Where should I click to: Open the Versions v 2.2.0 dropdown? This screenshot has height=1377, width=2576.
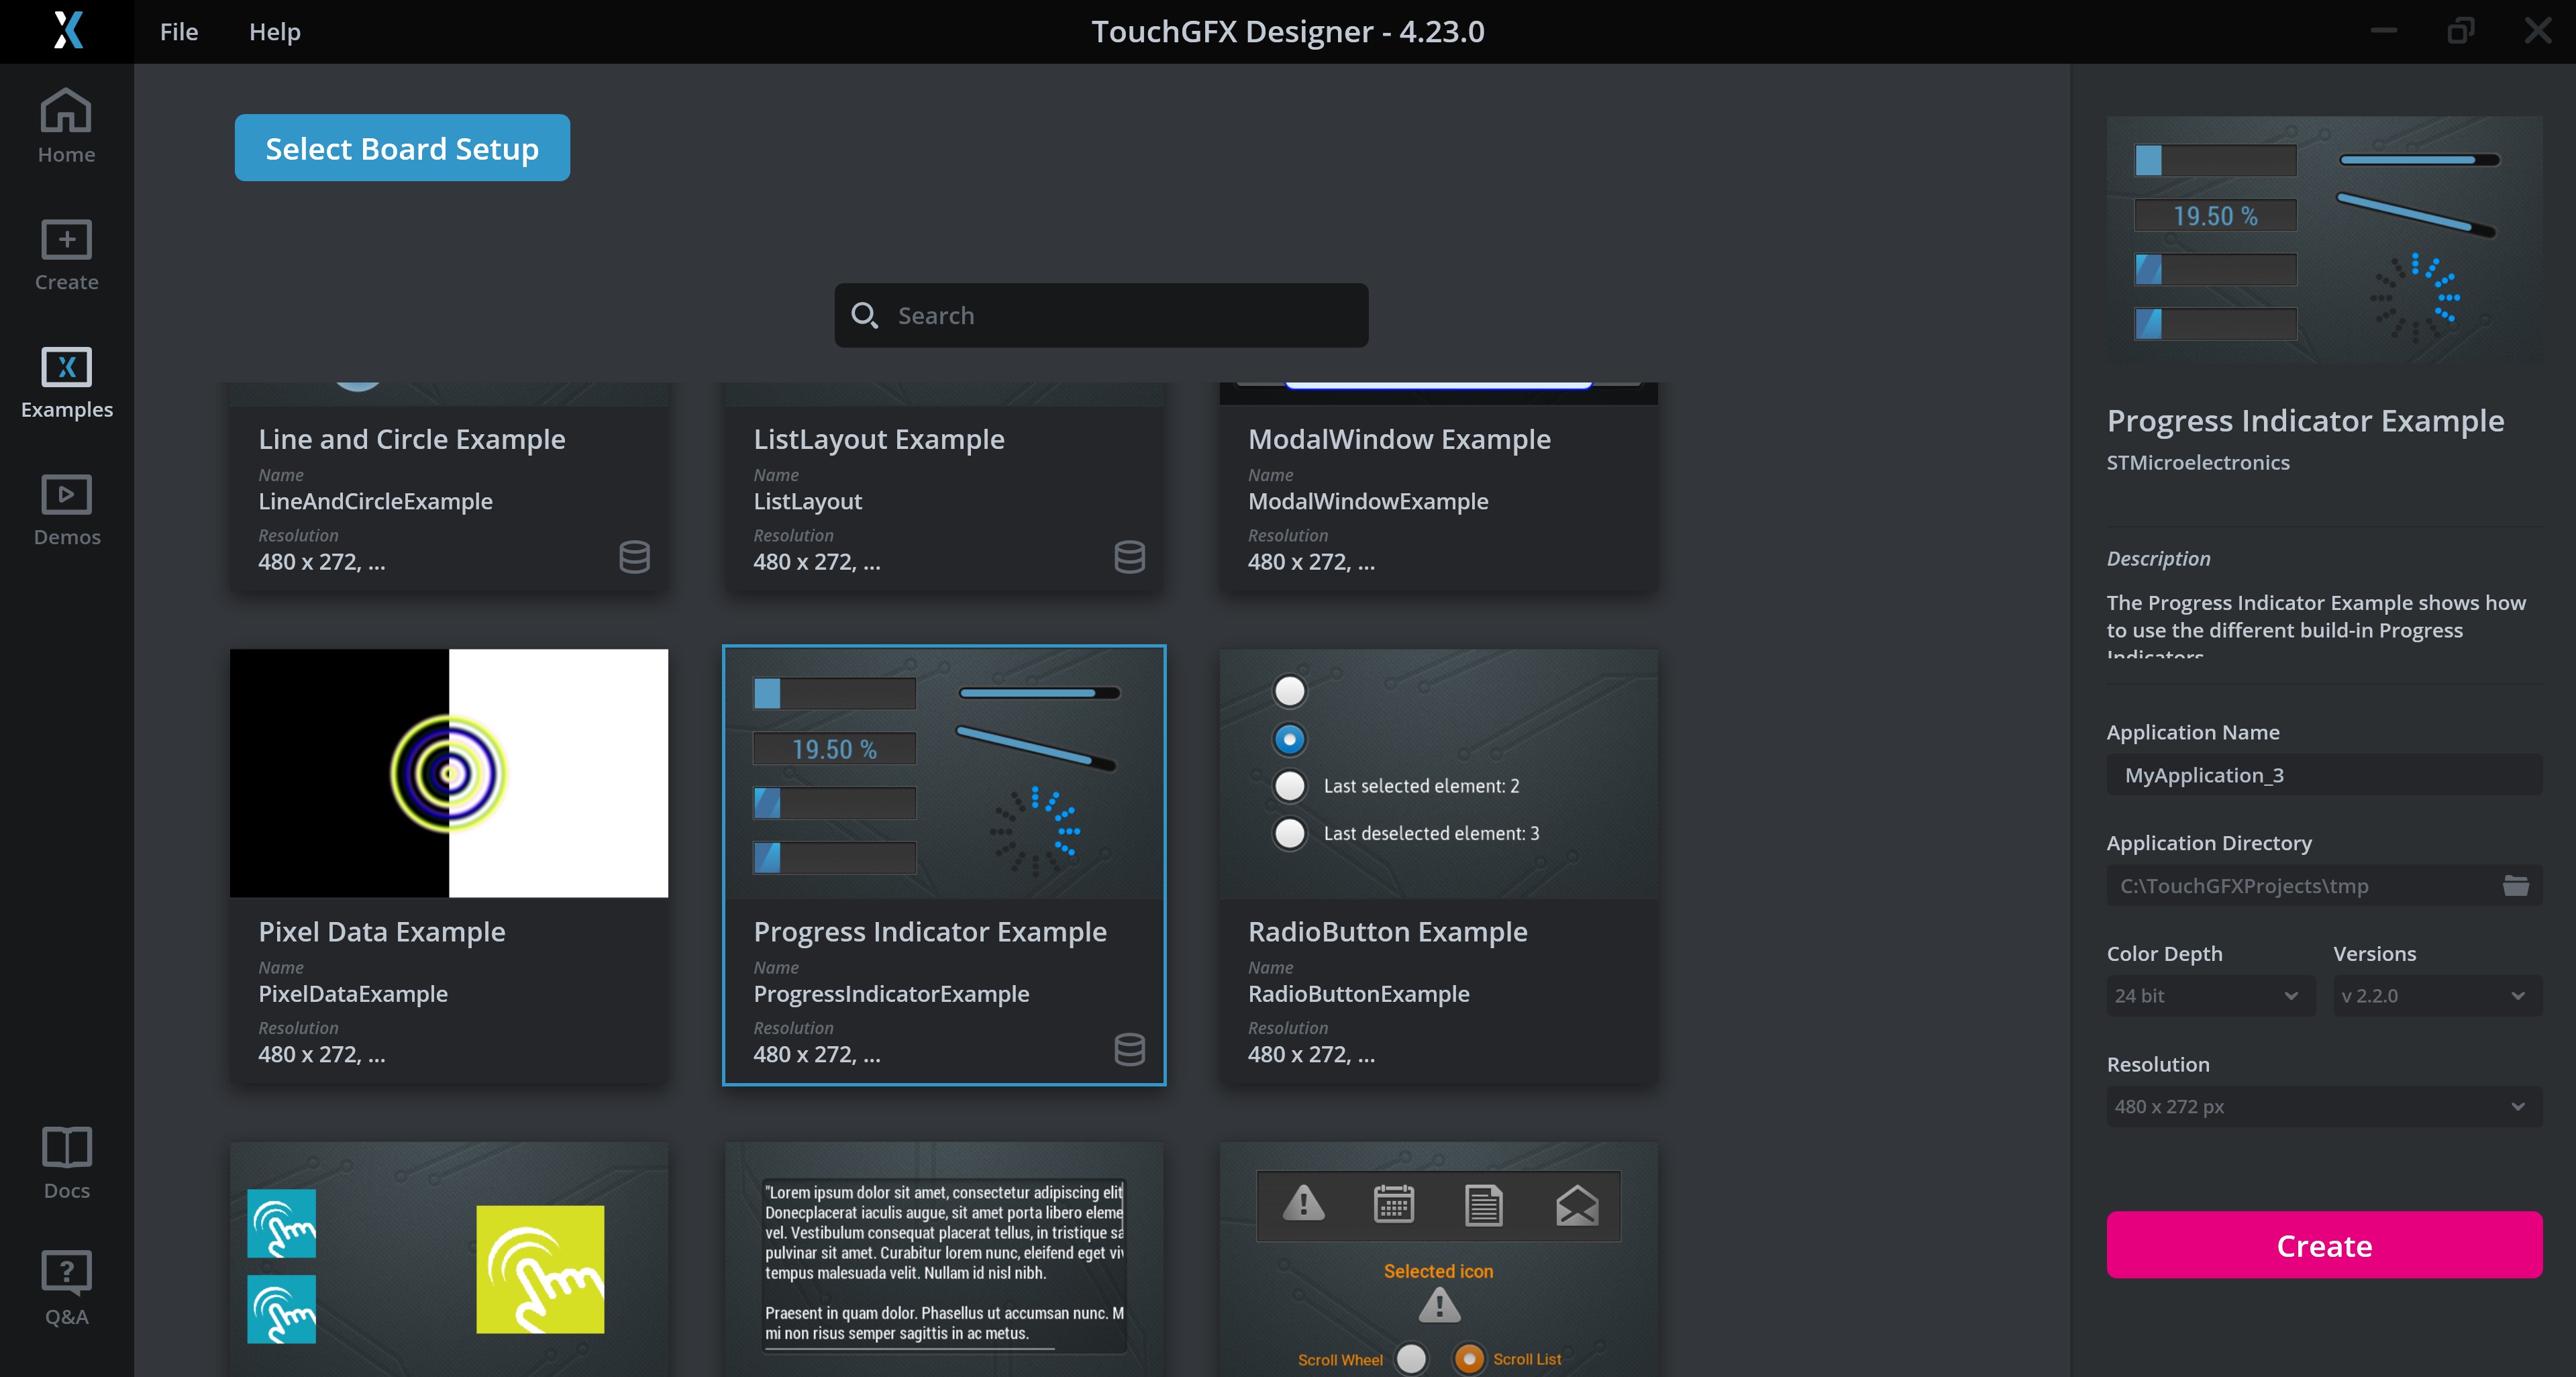2436,996
